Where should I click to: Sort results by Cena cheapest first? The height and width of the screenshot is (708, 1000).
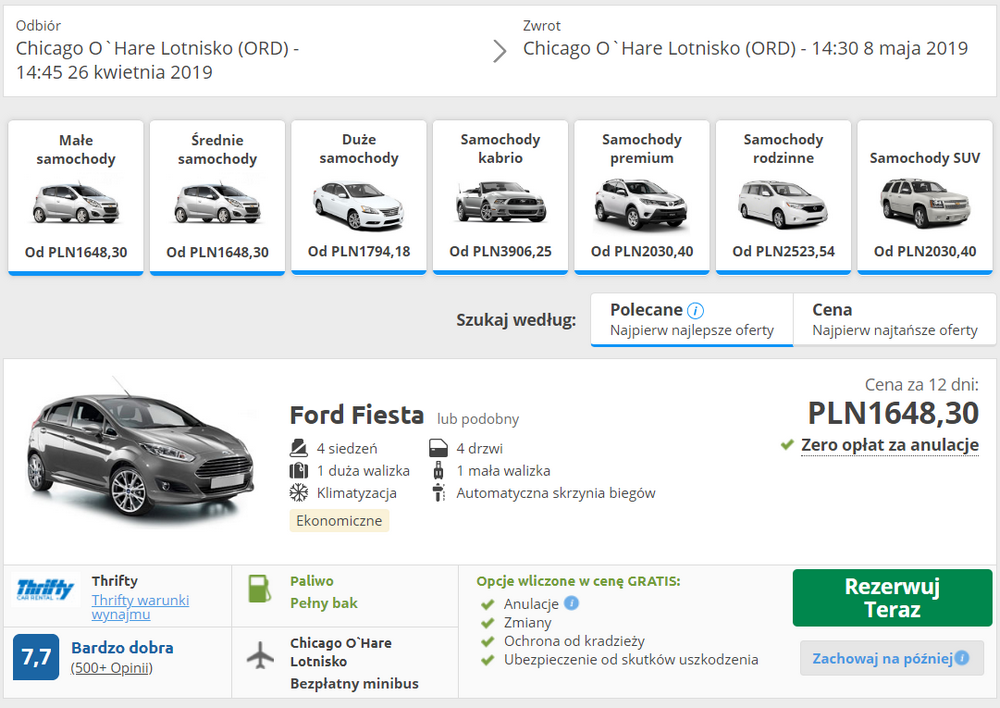[894, 319]
